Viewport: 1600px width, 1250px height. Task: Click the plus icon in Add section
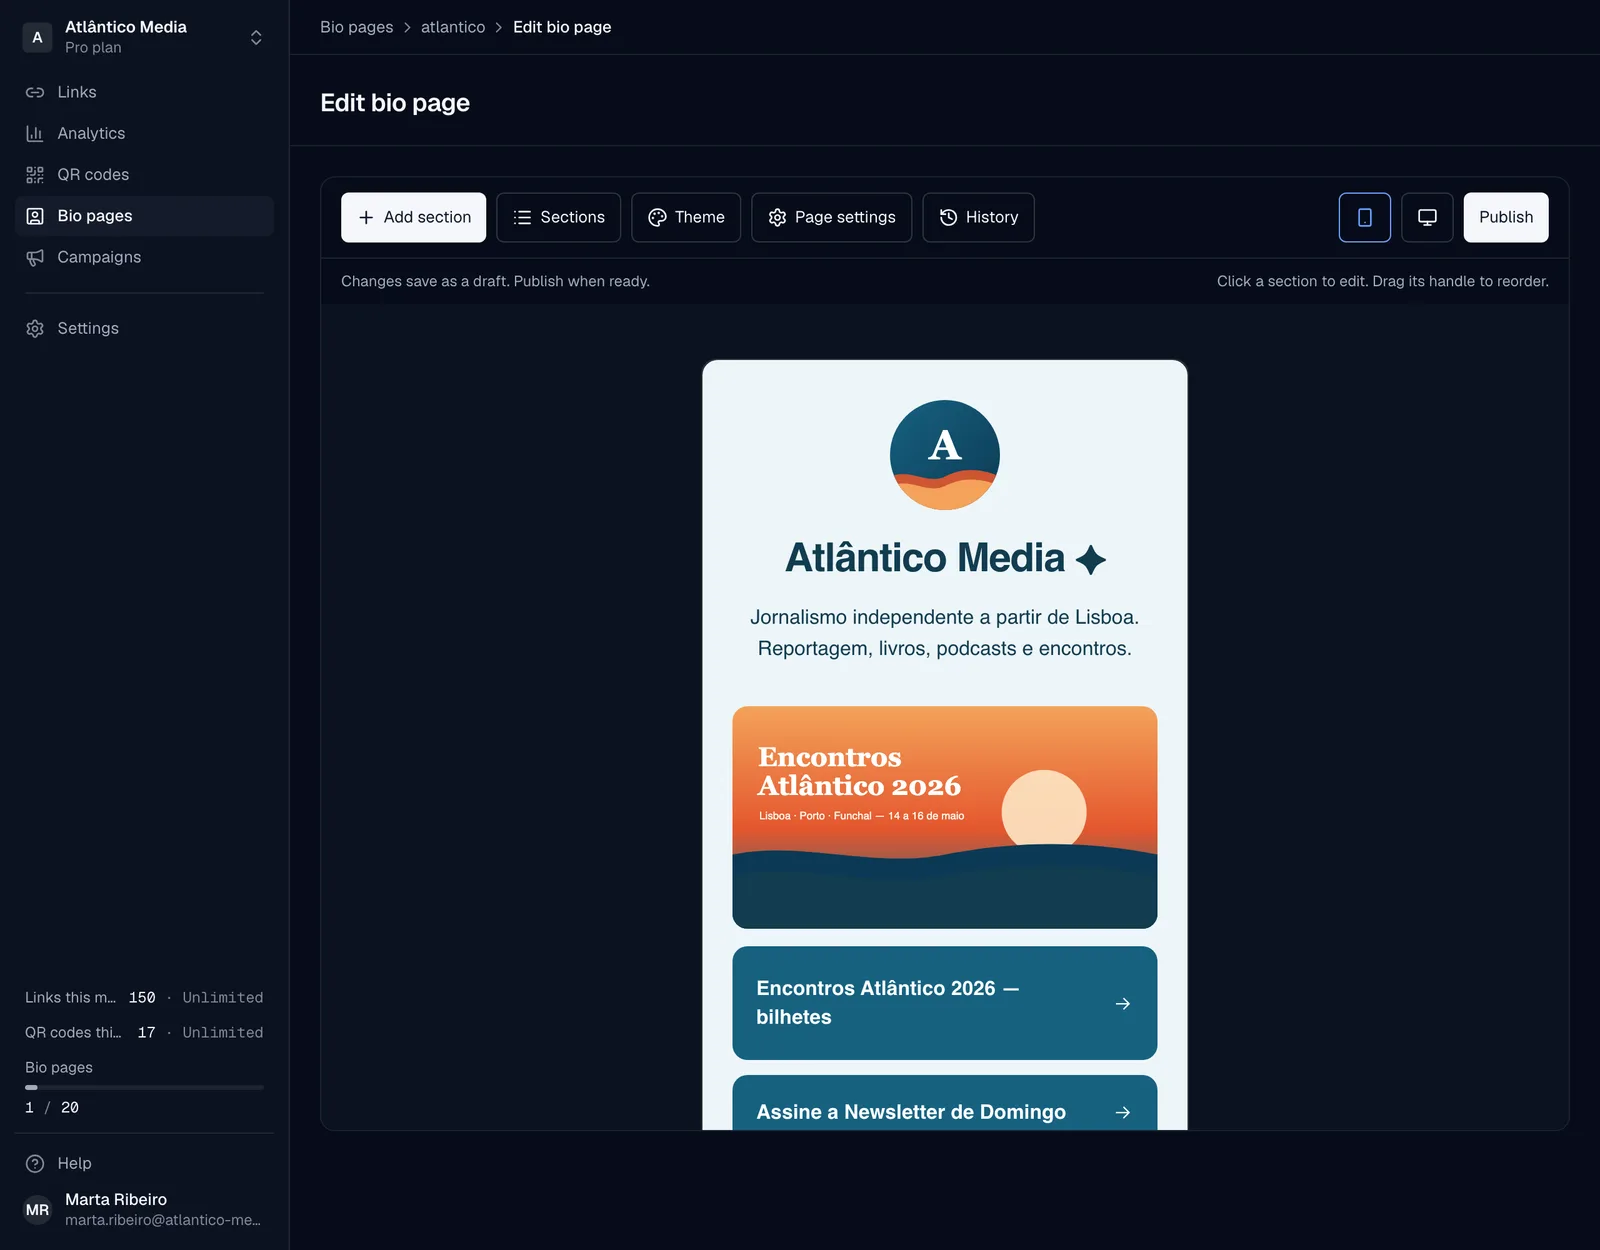click(366, 217)
